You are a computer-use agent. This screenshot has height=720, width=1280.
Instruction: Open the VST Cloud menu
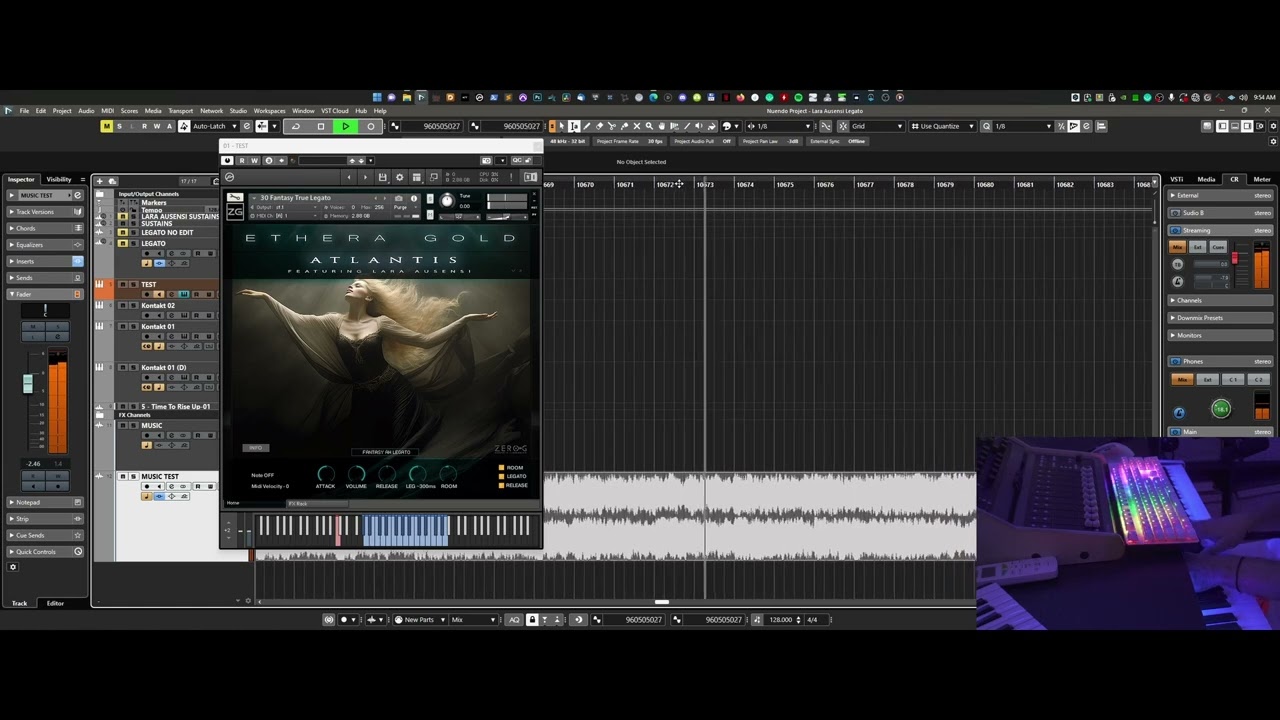click(x=335, y=111)
